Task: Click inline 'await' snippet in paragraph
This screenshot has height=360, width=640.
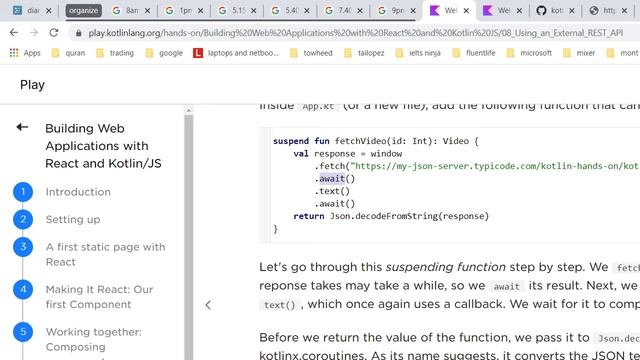Action: 507,287
